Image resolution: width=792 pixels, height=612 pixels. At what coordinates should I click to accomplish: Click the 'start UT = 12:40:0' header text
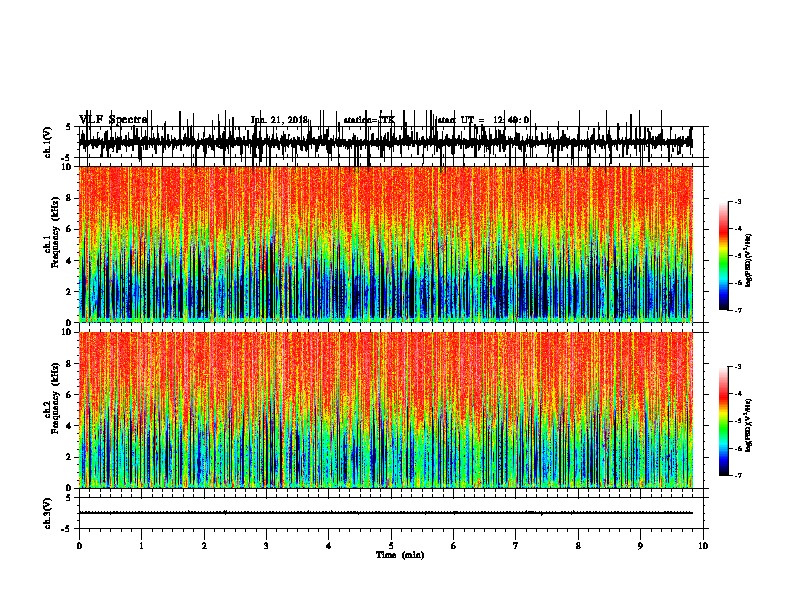[483, 120]
